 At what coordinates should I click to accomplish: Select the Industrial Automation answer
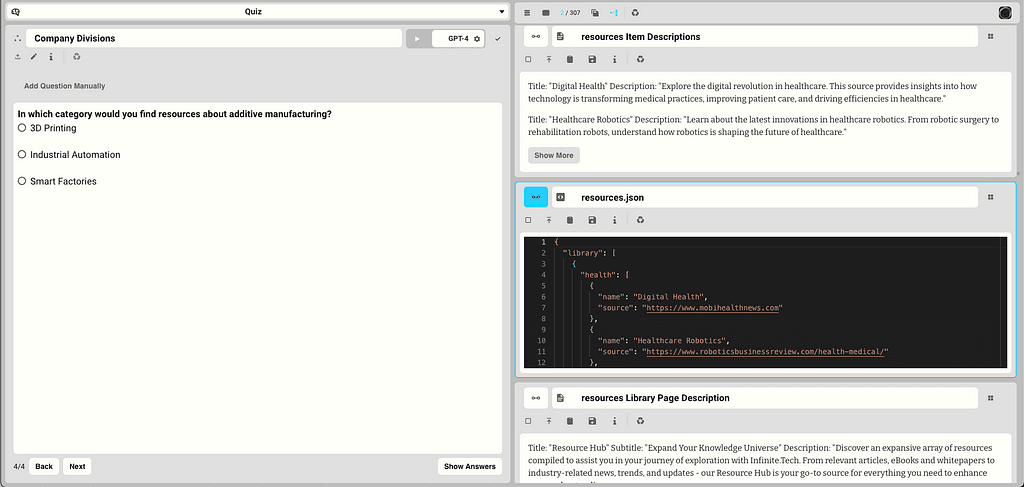[x=22, y=155]
